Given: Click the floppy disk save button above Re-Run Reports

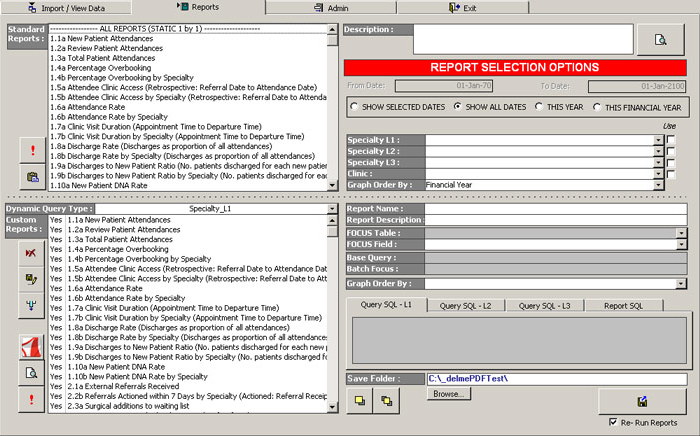Looking at the screenshot, I should tap(642, 402).
